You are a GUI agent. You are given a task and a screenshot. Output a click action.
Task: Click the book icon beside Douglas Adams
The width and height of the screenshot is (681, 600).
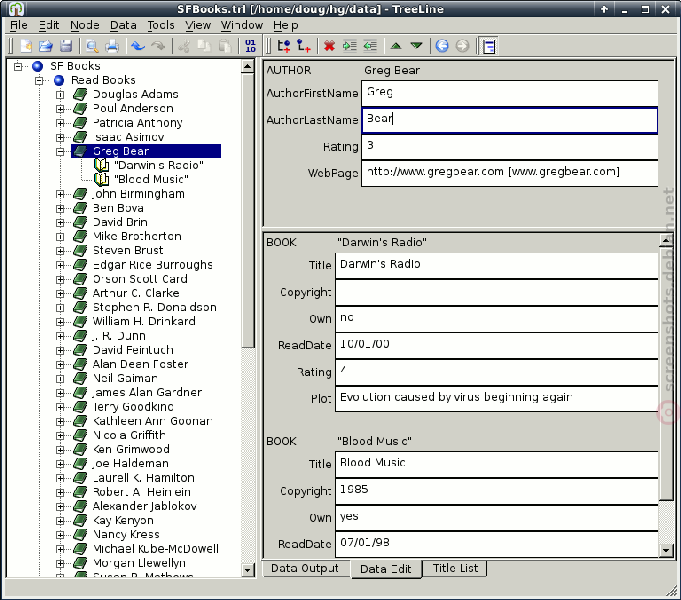click(80, 94)
